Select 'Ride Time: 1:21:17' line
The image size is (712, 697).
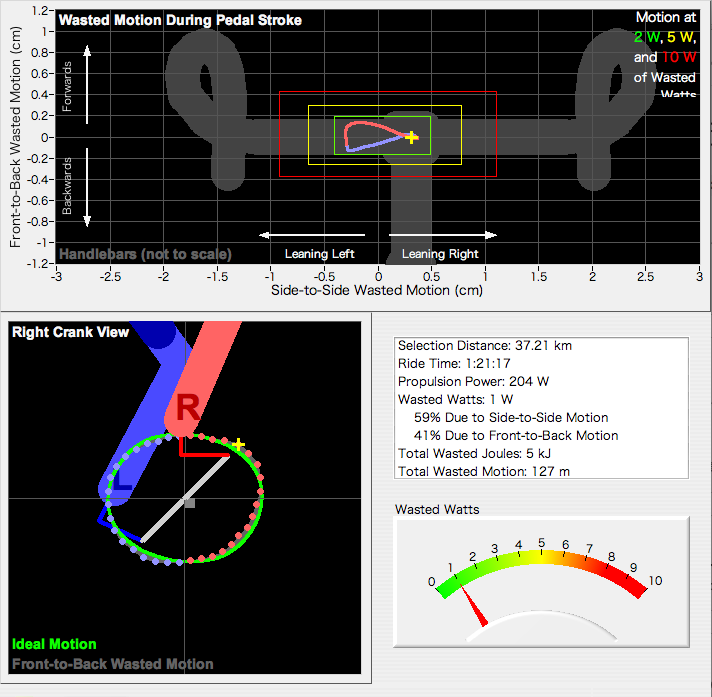pyautogui.click(x=454, y=363)
